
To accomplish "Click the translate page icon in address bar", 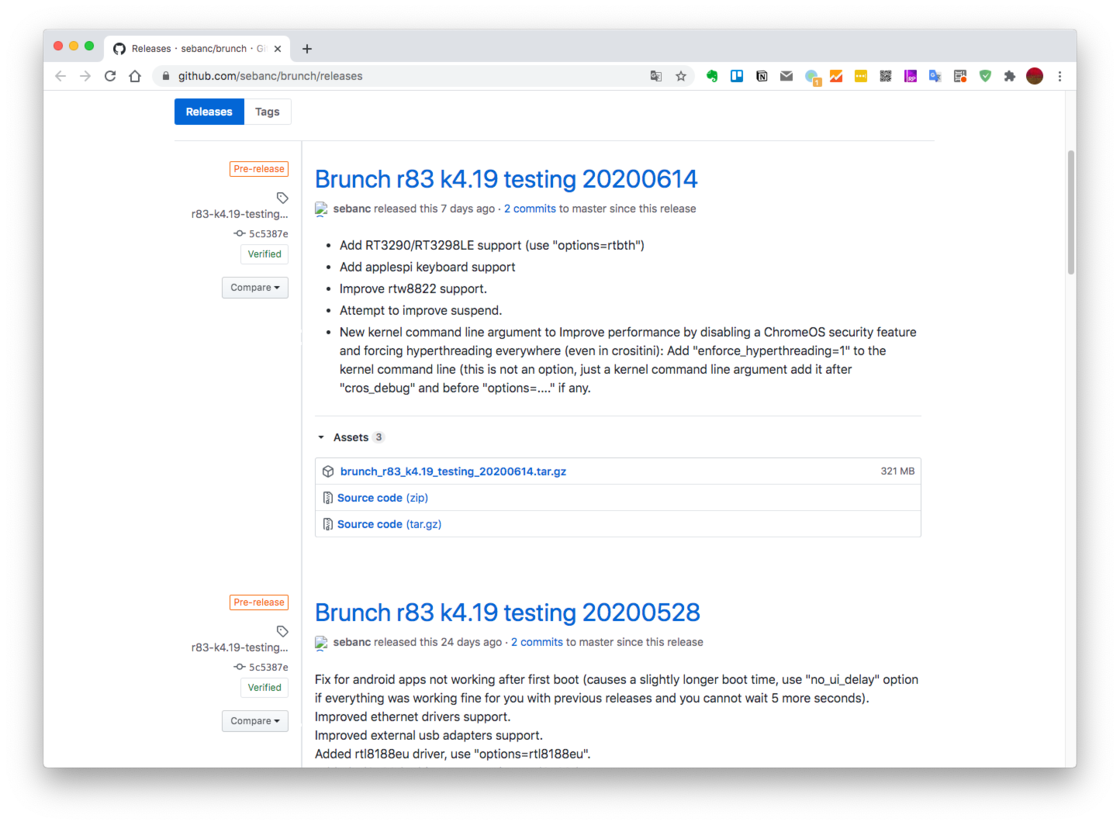I will 656,76.
